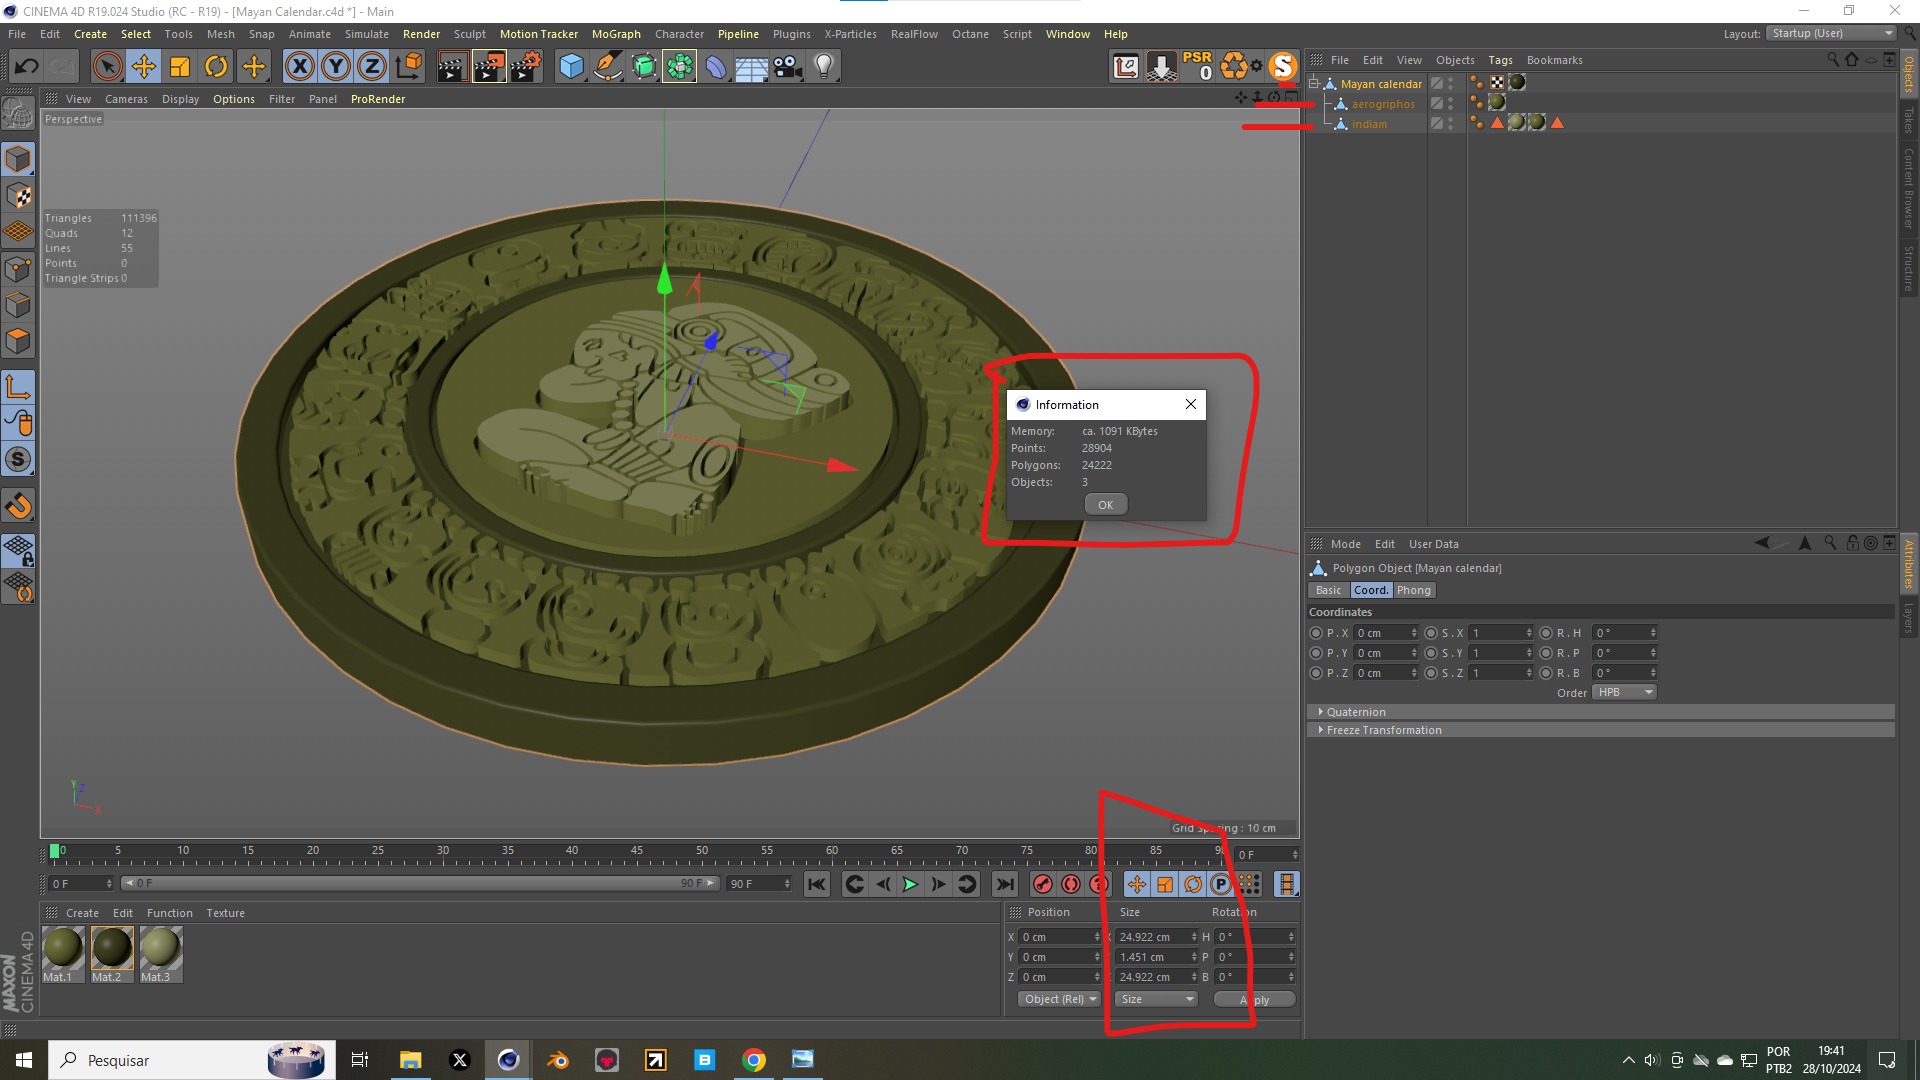Toggle indiam visibility dots

coord(1451,124)
